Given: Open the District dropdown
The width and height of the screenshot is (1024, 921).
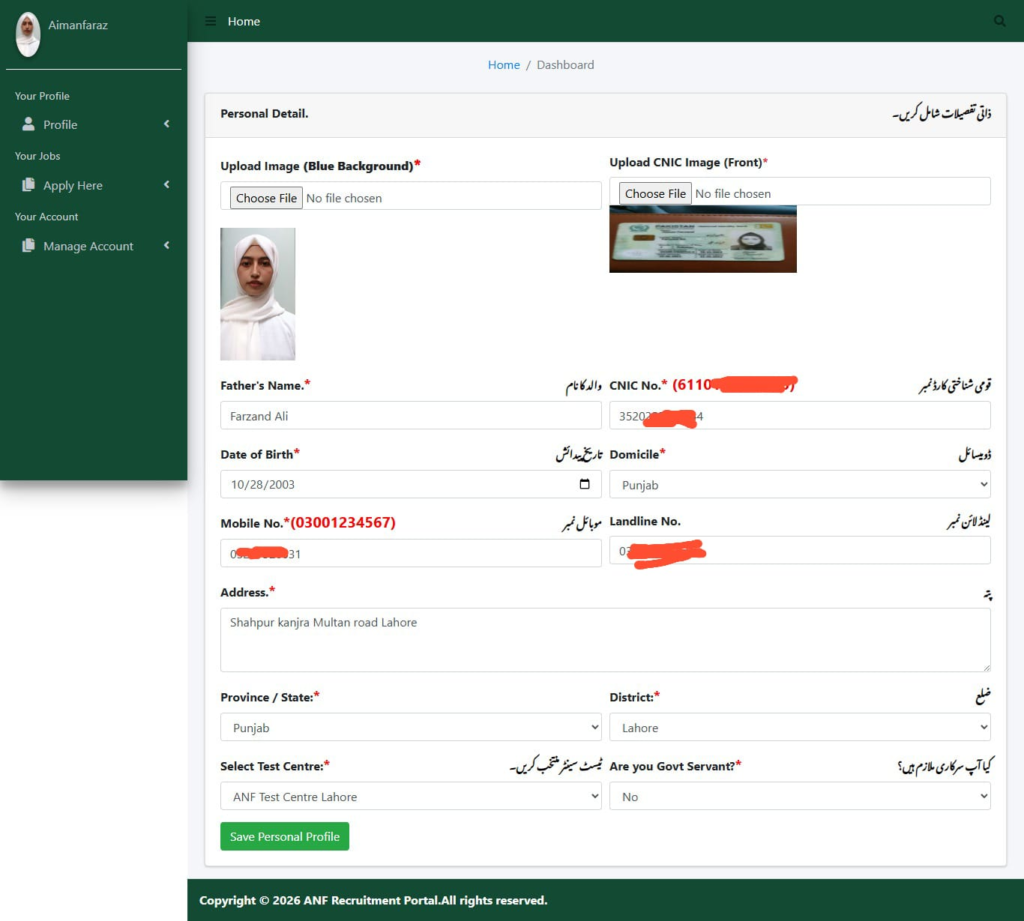Looking at the screenshot, I should (799, 728).
